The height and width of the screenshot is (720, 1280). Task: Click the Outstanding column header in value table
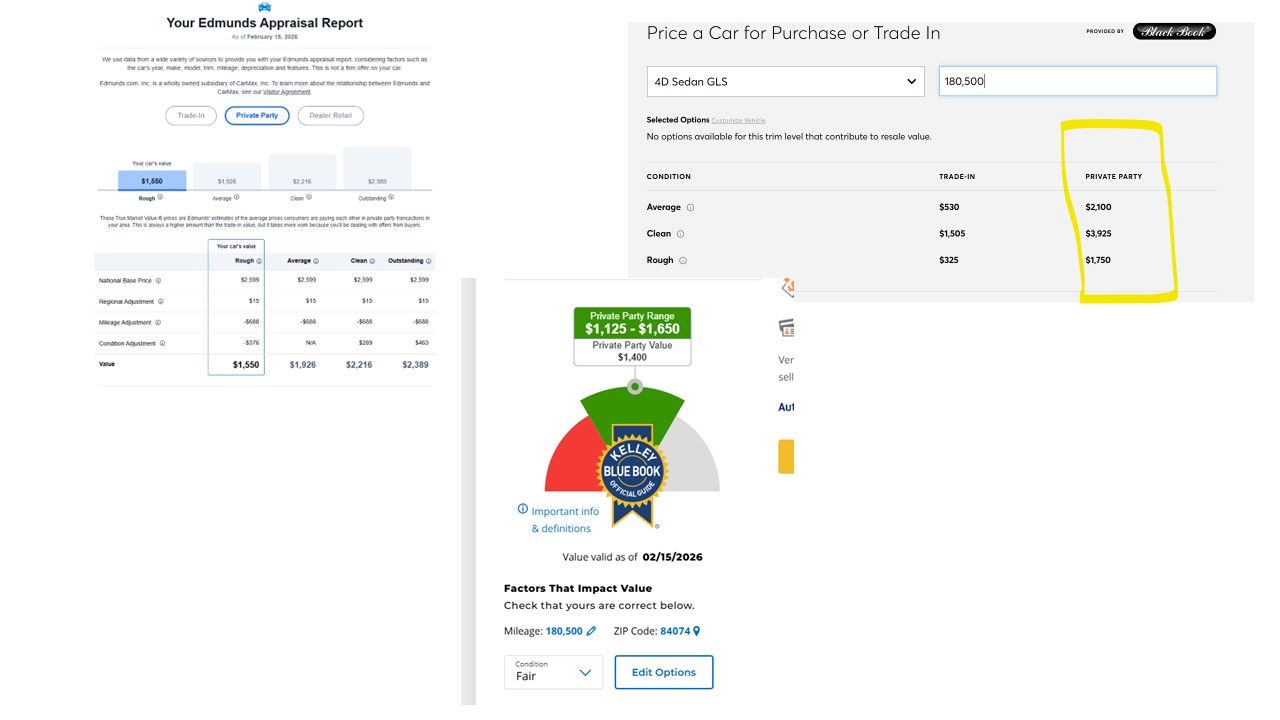408,261
